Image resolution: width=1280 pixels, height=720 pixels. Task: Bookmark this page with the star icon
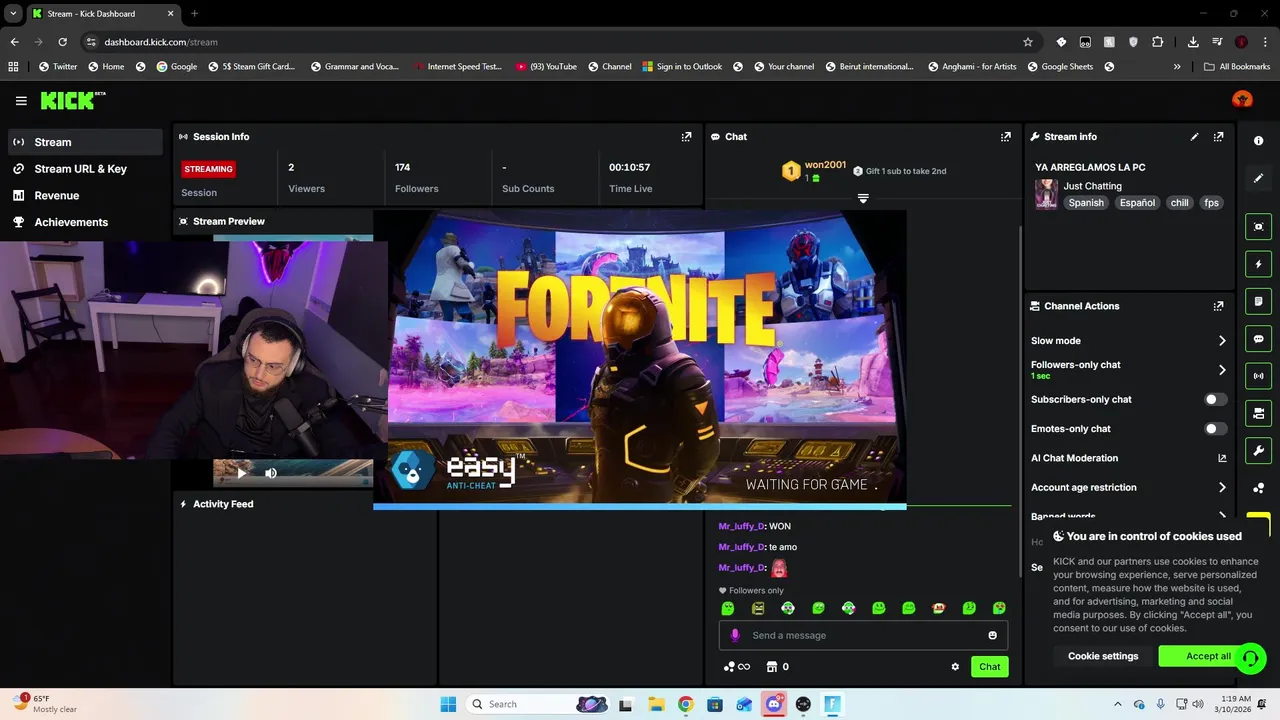click(1027, 42)
